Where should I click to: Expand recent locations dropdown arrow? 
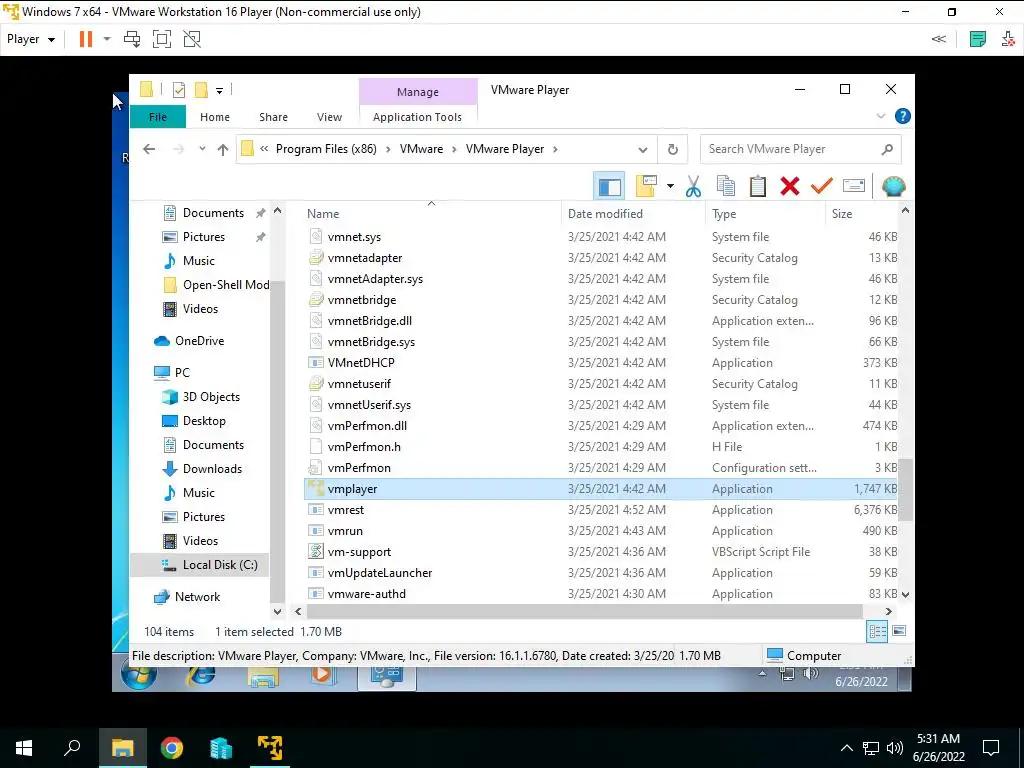202,149
